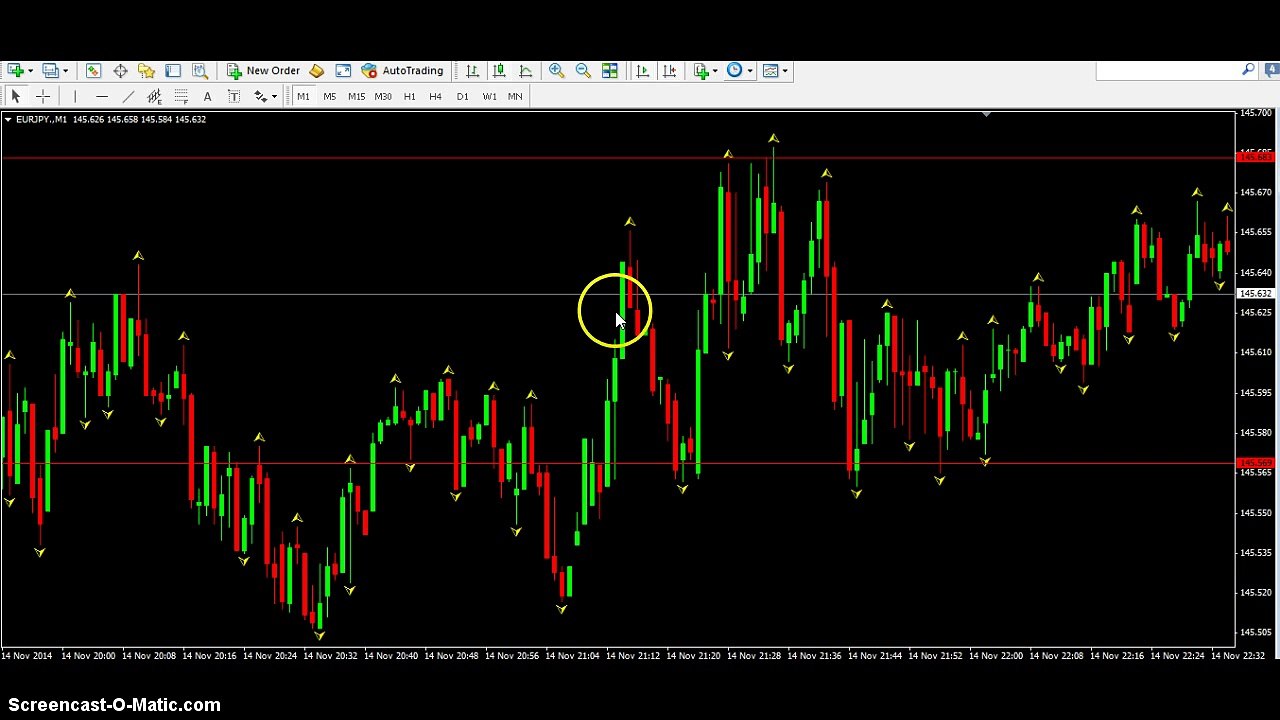1280x720 pixels.
Task: Select the Crosshair tool
Action: (43, 96)
